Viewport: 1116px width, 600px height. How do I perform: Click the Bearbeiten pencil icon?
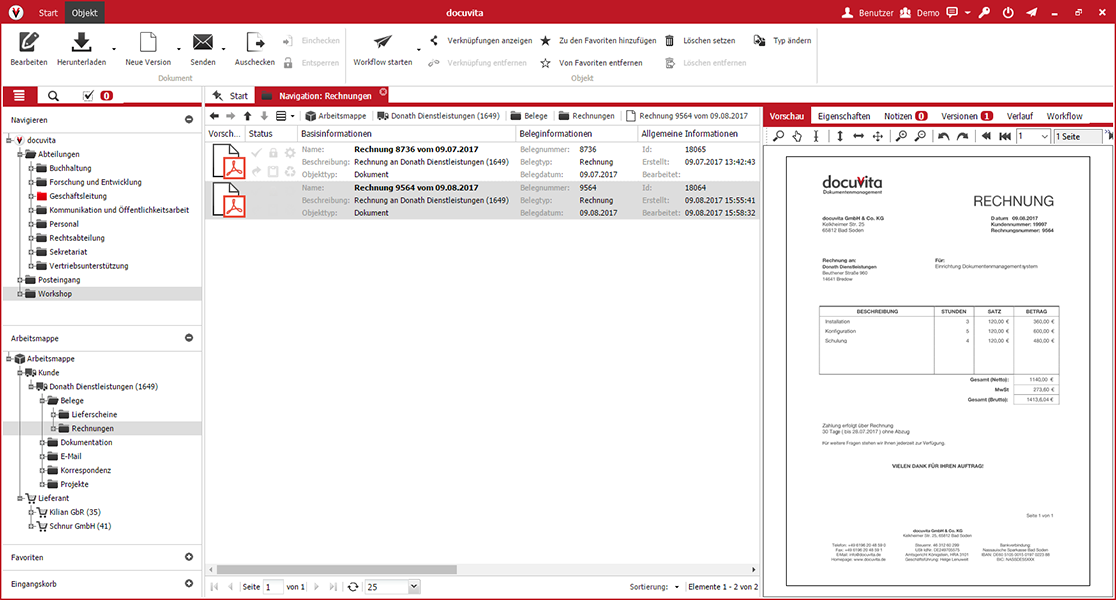28,43
